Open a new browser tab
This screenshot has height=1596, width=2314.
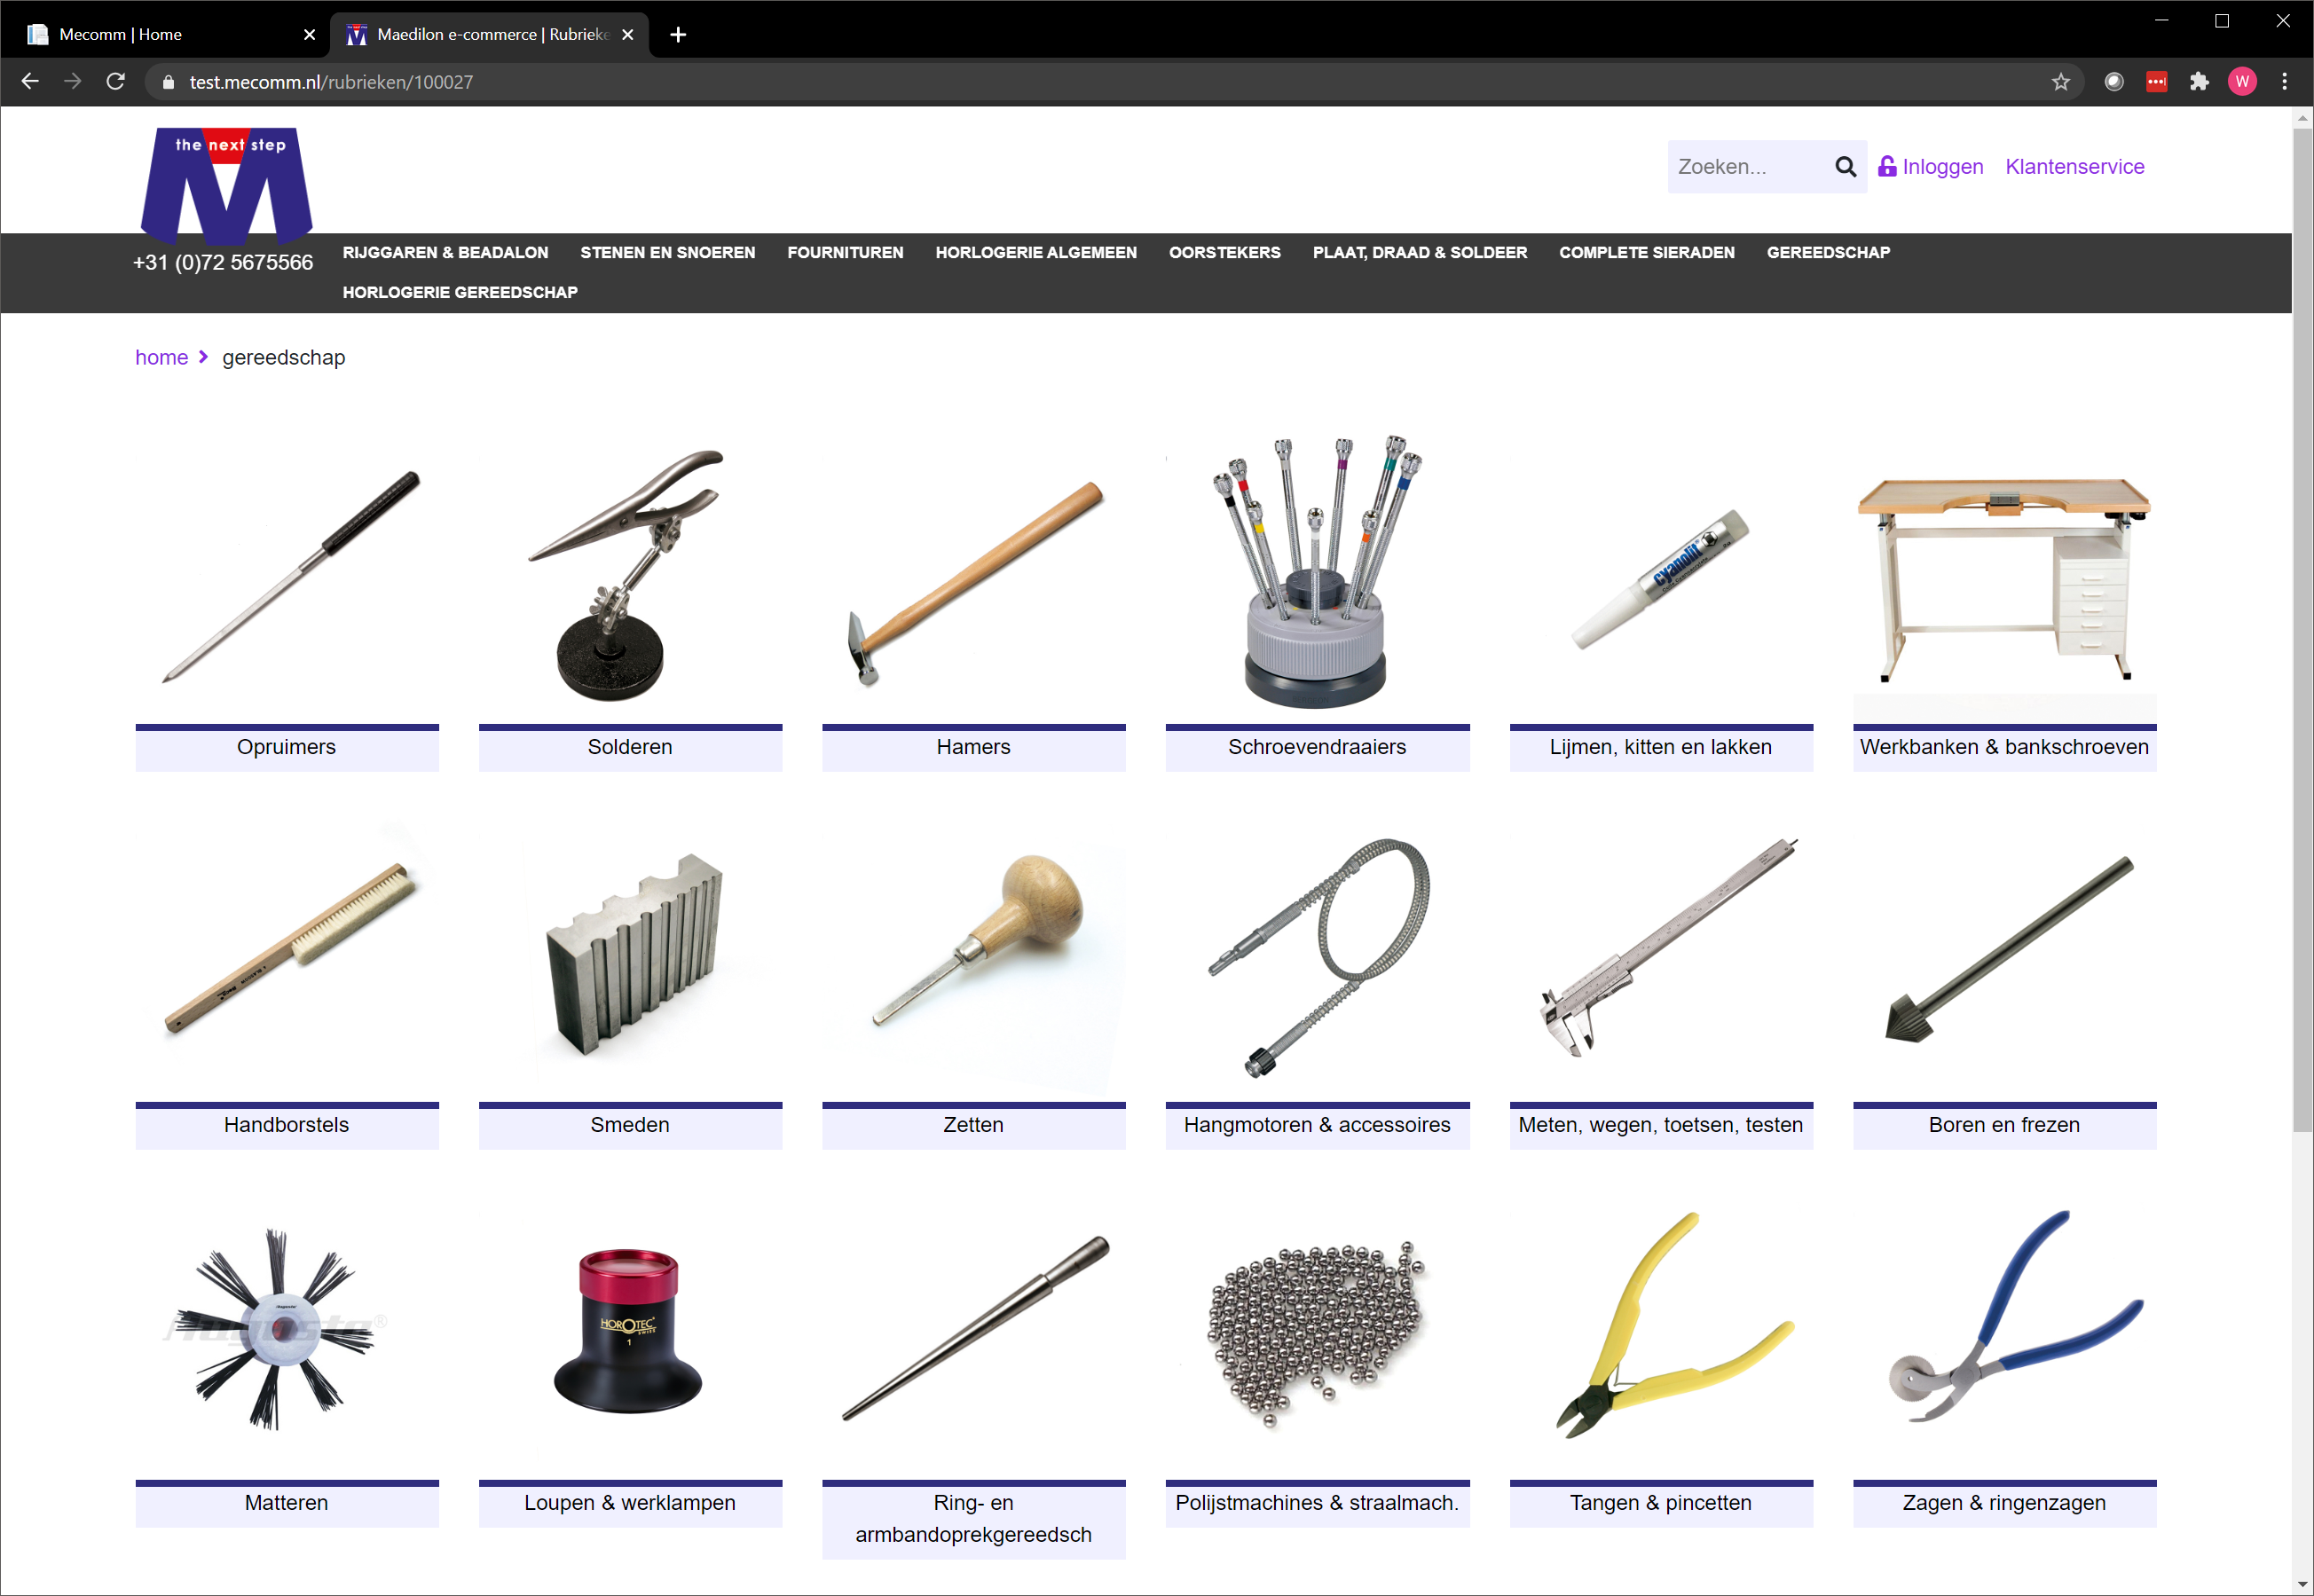[x=678, y=35]
